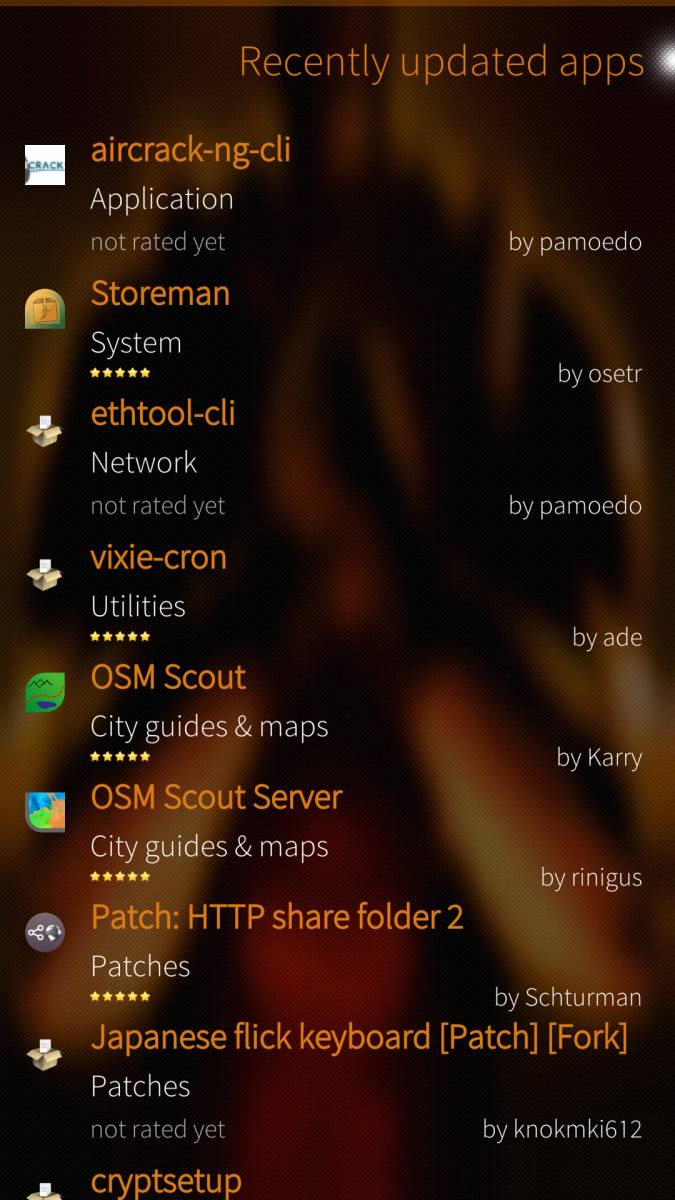Image resolution: width=675 pixels, height=1200 pixels.
Task: Select the HTTP share folder patch icon
Action: coord(45,933)
